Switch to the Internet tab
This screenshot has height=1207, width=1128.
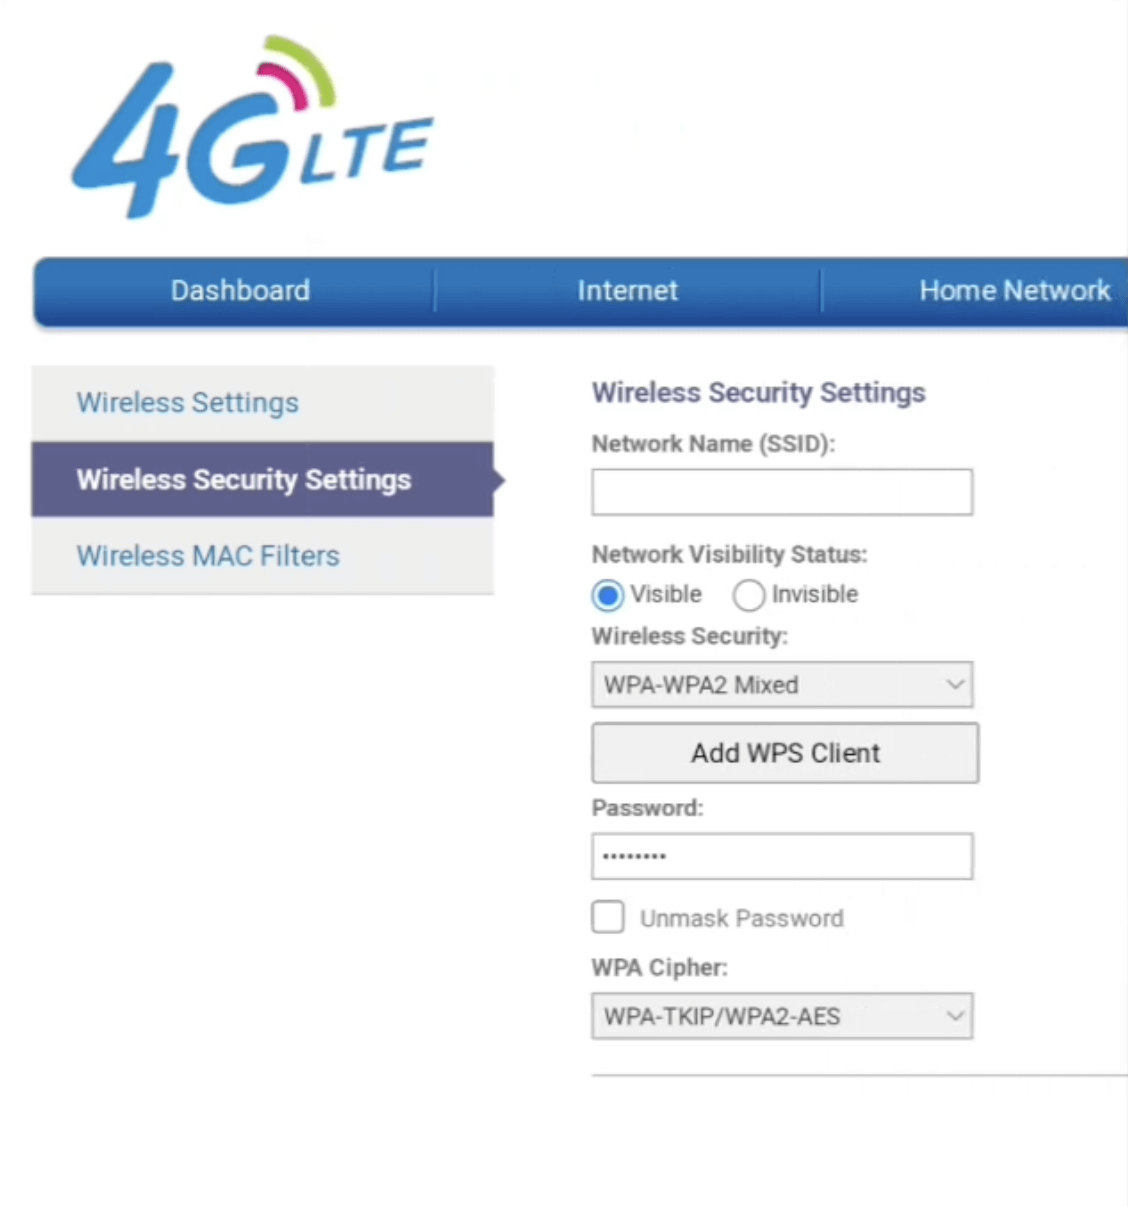point(627,291)
